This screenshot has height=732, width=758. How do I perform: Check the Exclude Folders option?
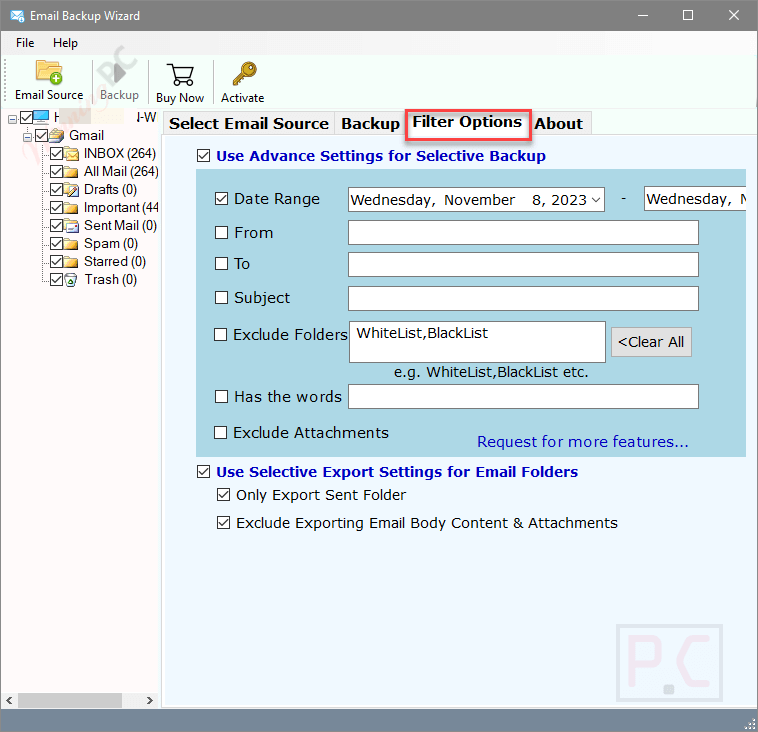tap(220, 335)
